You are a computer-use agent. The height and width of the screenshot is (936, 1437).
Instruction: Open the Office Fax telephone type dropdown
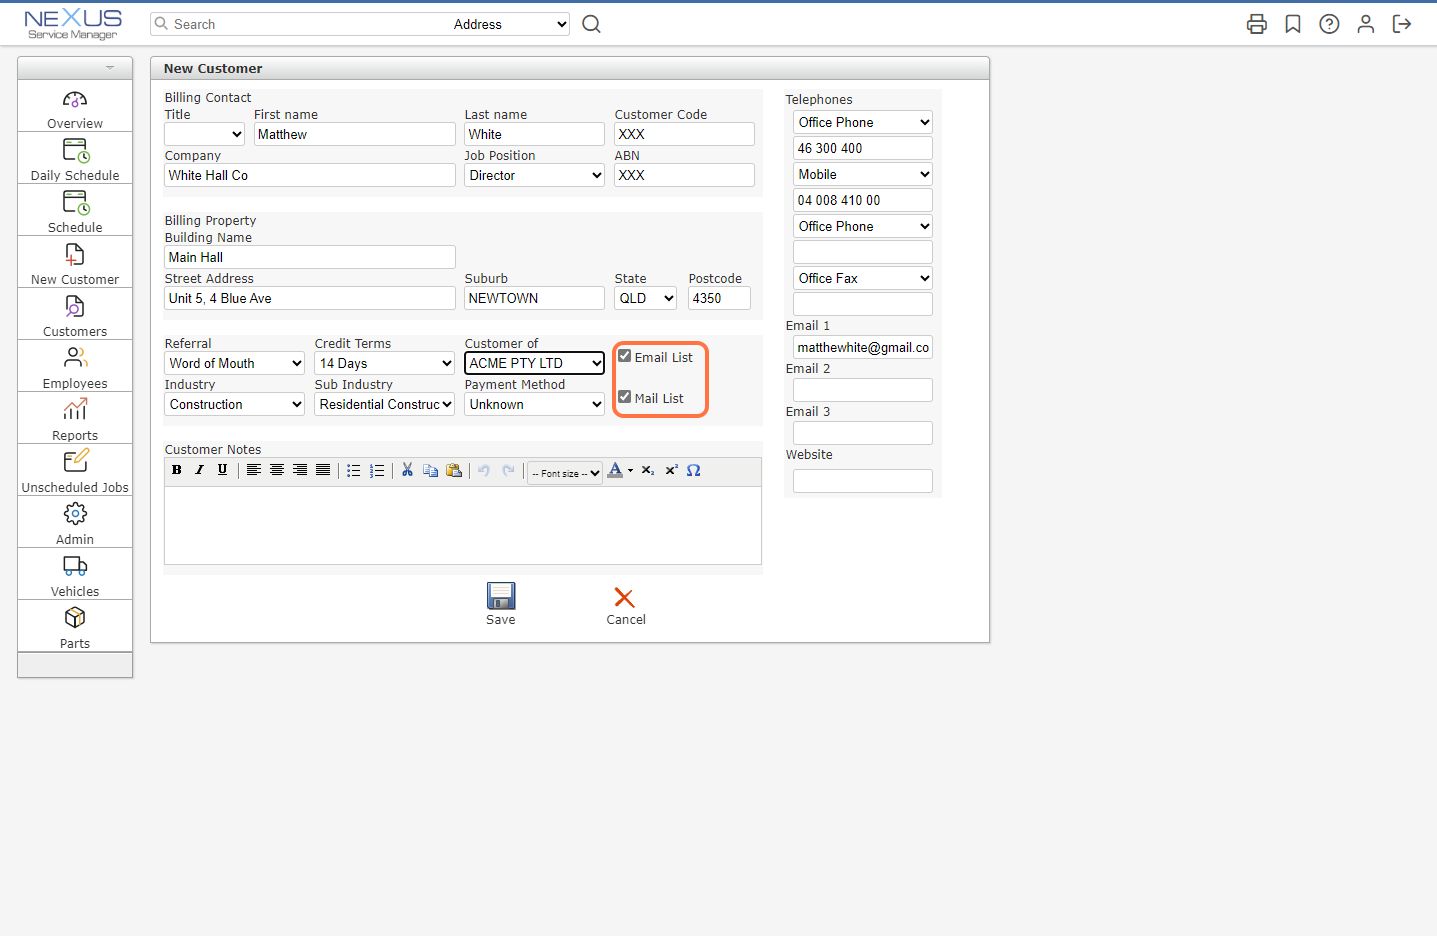pyautogui.click(x=863, y=278)
